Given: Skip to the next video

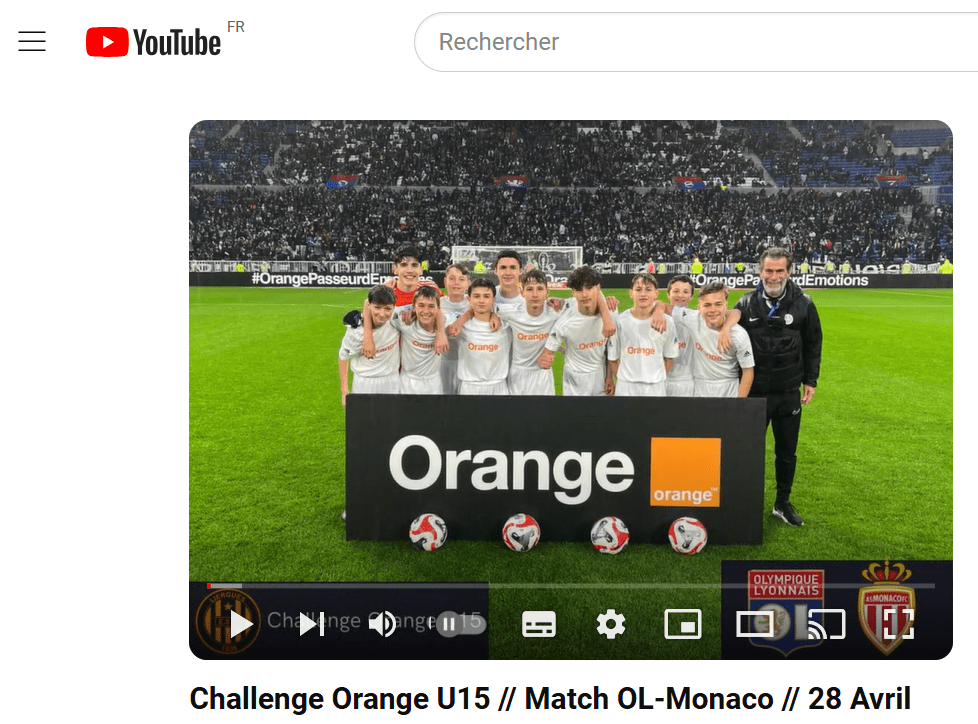Looking at the screenshot, I should 312,624.
